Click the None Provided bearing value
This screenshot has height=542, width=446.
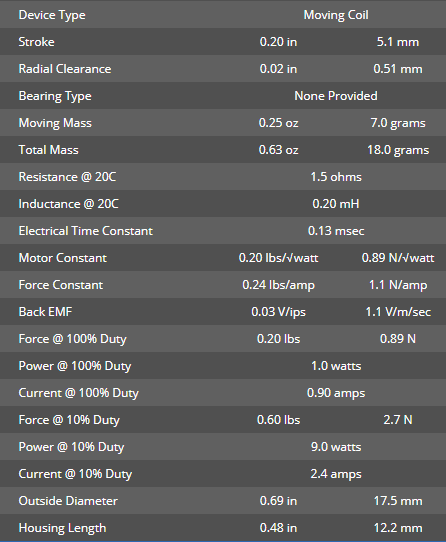point(336,96)
